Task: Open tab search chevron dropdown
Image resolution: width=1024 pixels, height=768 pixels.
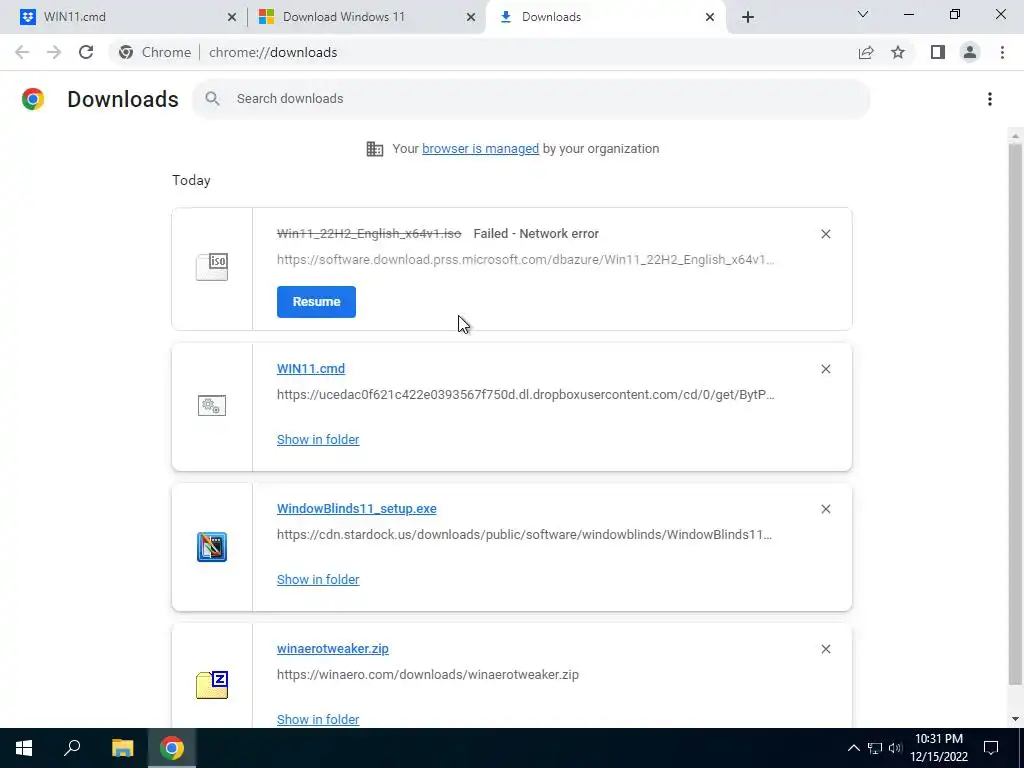Action: click(x=863, y=14)
